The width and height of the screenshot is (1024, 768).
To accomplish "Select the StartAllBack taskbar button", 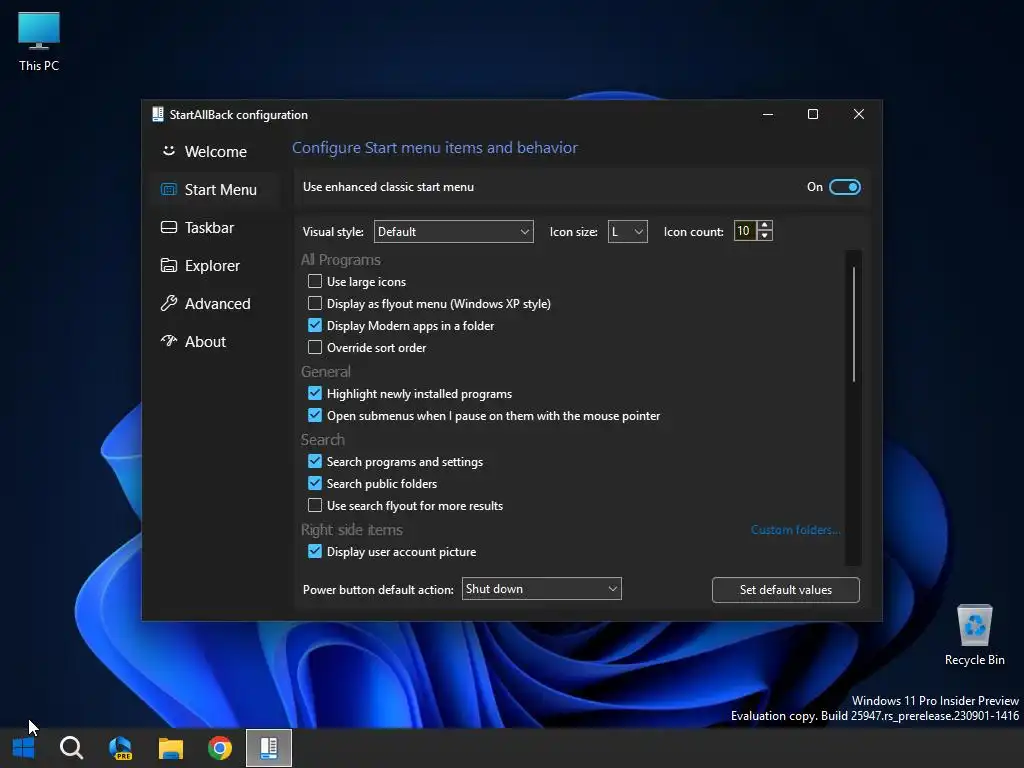I will [269, 748].
